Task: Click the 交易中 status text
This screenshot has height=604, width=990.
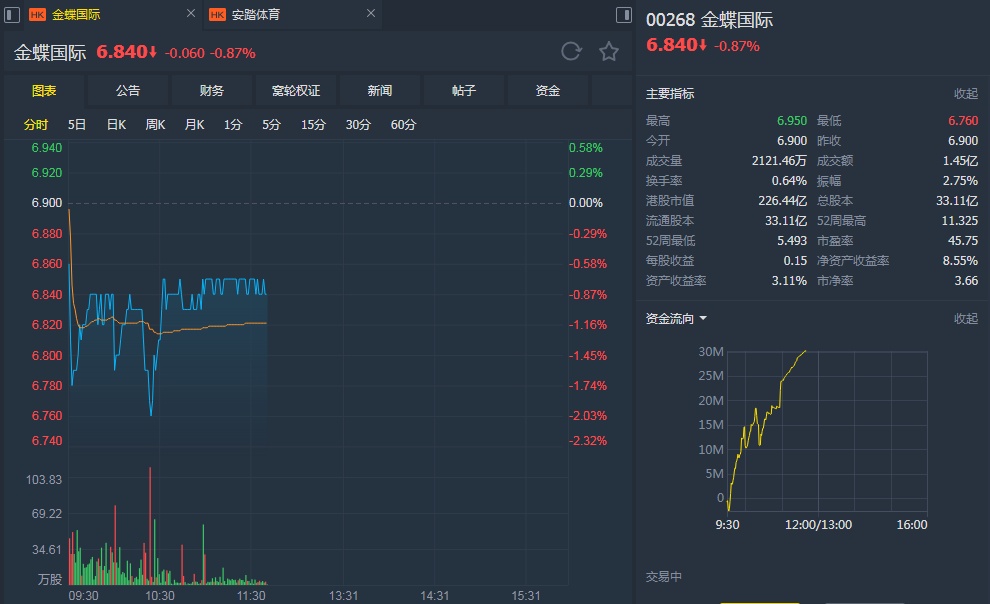Action: pos(664,576)
